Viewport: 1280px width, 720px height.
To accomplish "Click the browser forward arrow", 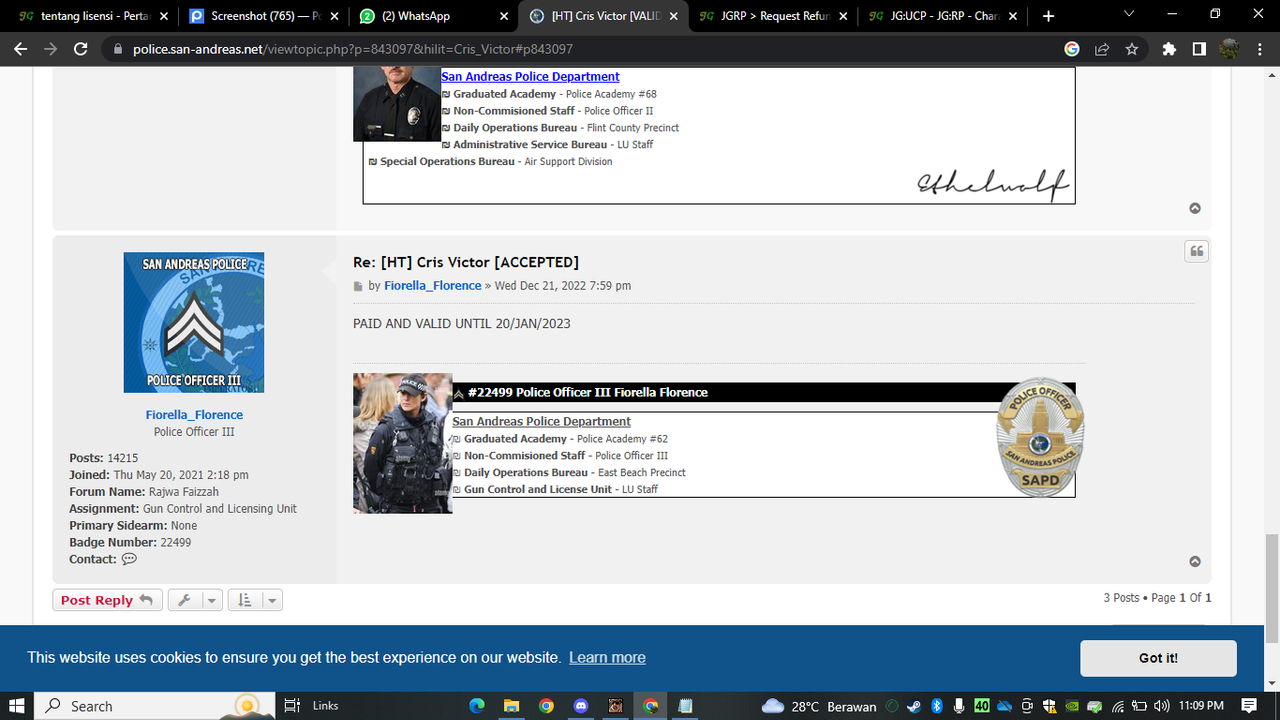I will (x=50, y=49).
